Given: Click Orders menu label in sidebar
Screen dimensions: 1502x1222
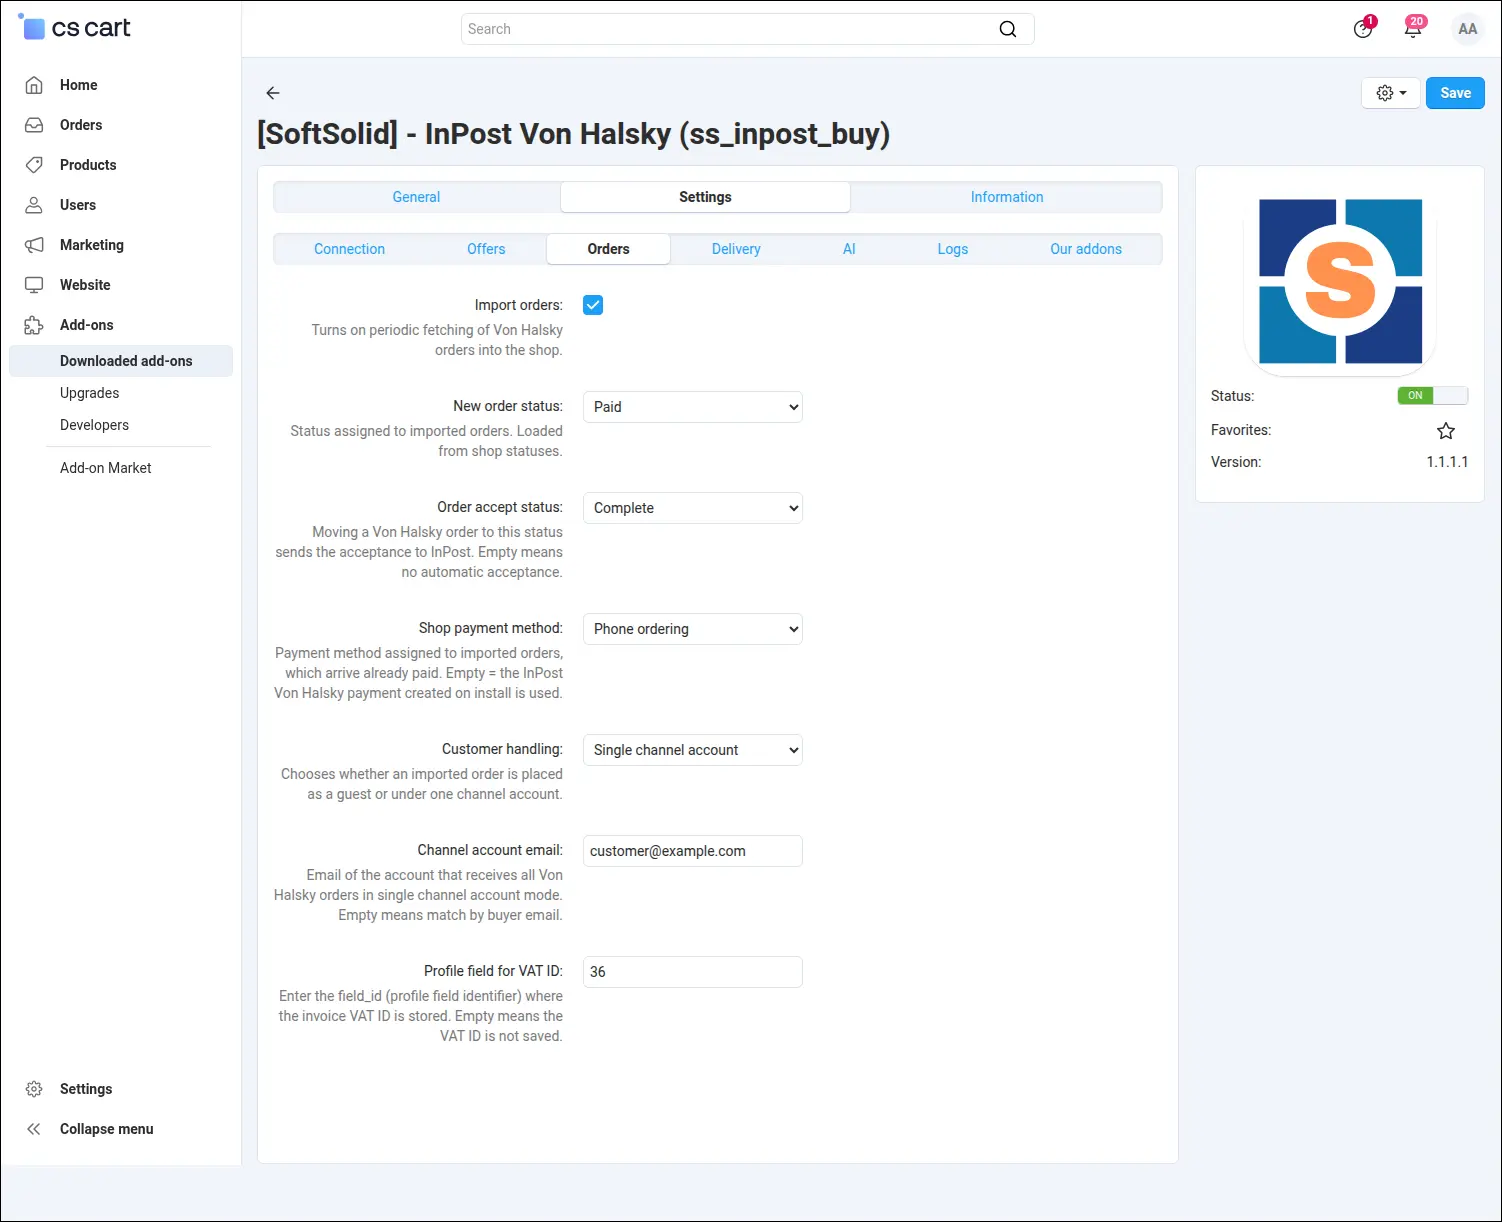Looking at the screenshot, I should [81, 125].
